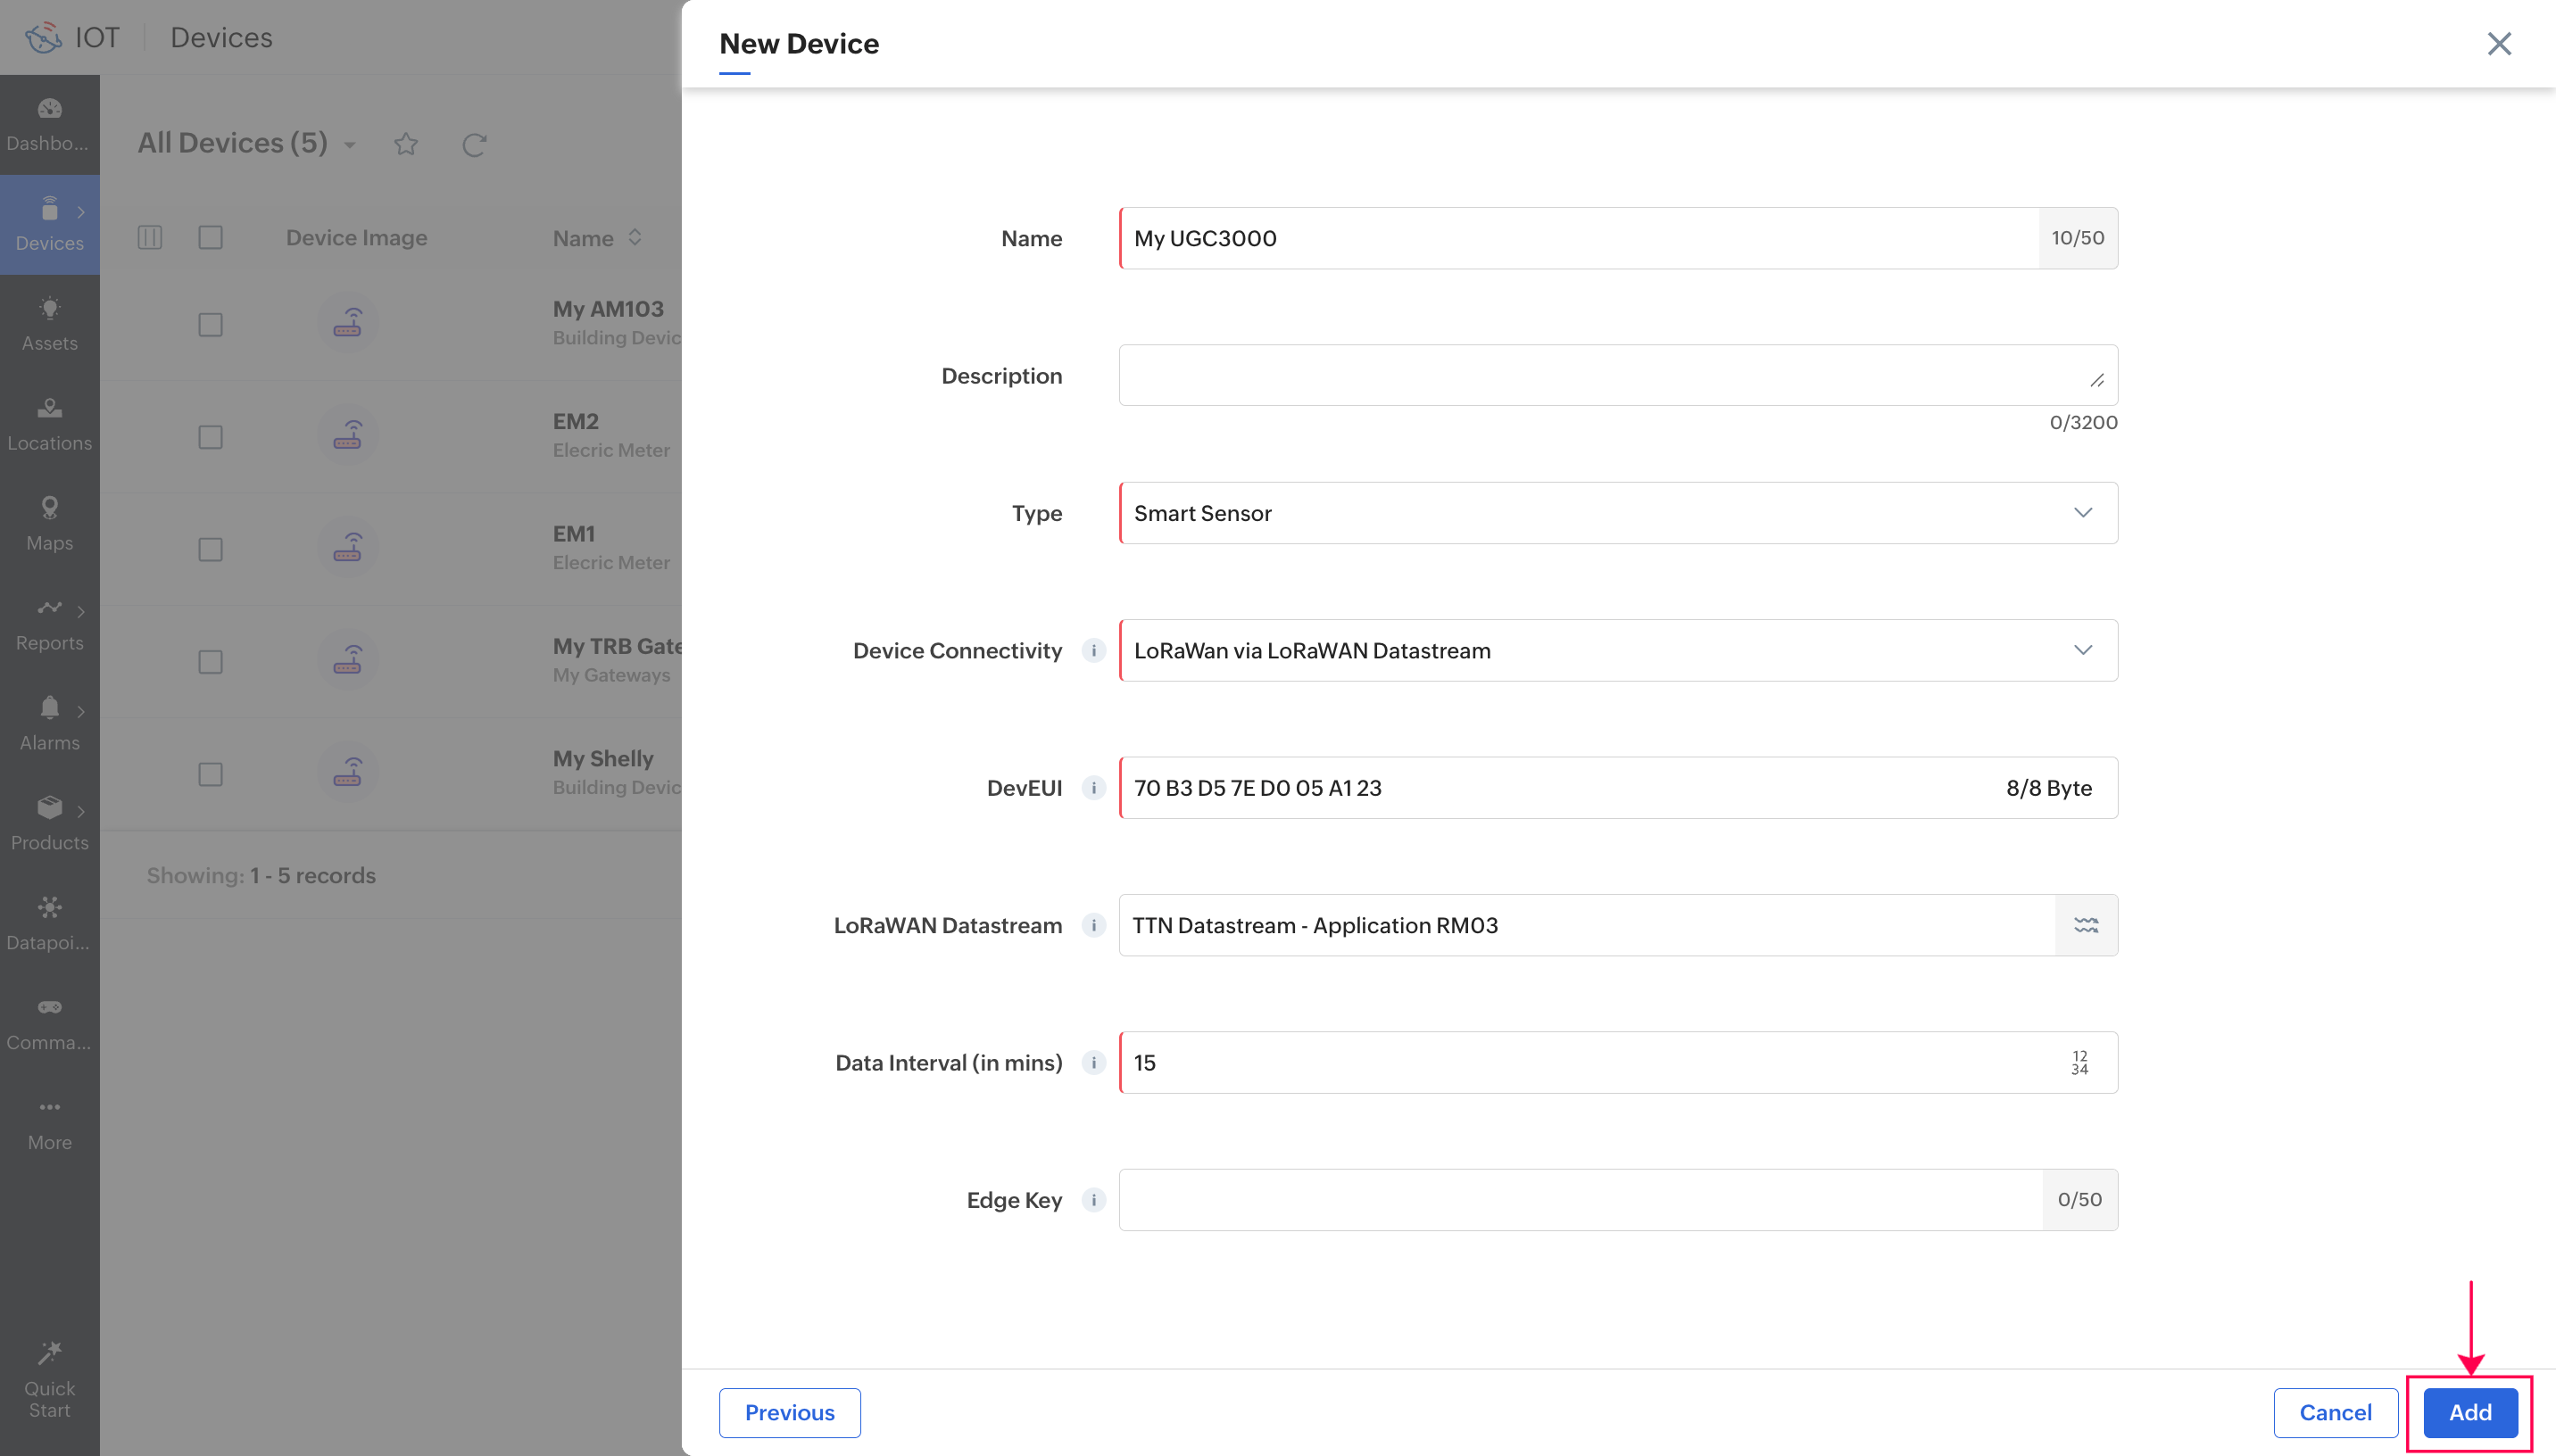The height and width of the screenshot is (1456, 2556).
Task: Click the info icon beside Edge Key
Action: tap(1093, 1200)
